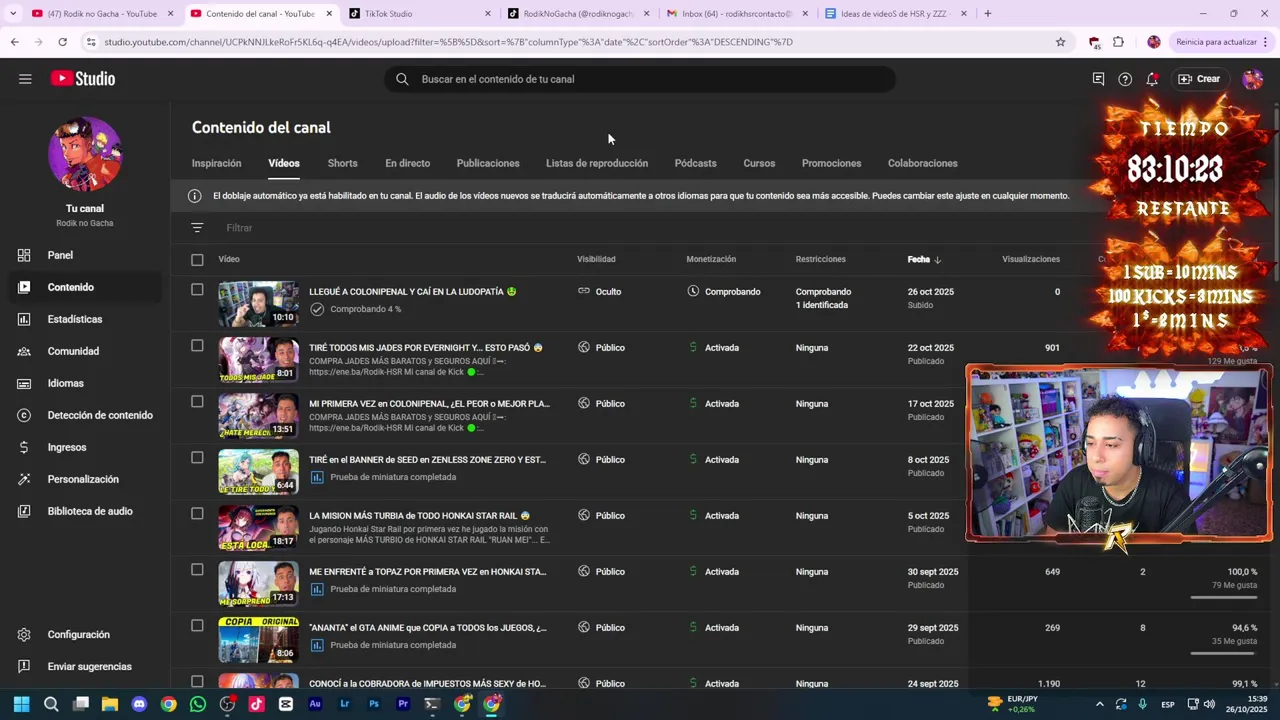
Task: Open Panel in the sidebar
Action: (x=85, y=255)
